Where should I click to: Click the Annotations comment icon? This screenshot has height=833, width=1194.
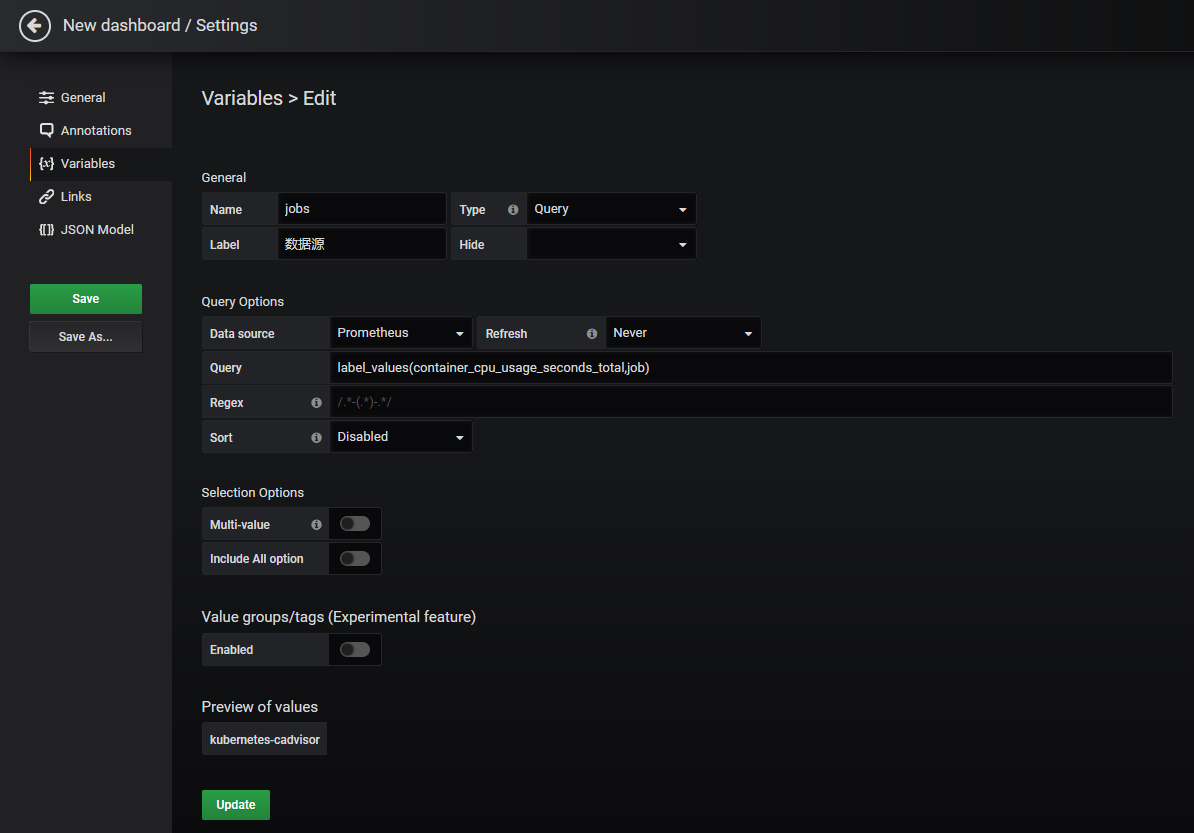click(46, 131)
